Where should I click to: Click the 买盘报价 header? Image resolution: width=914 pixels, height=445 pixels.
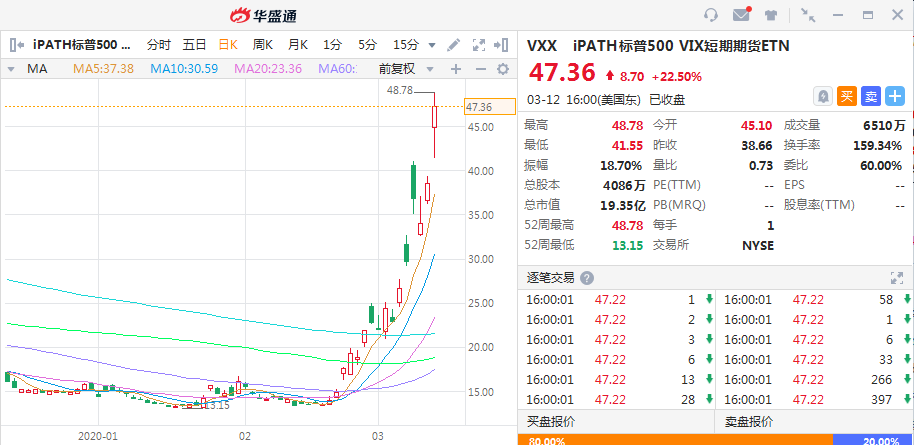click(x=551, y=422)
